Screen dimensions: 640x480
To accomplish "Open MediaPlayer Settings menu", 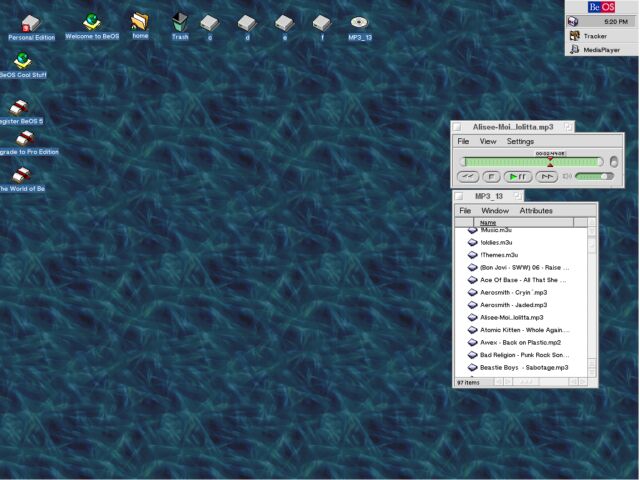I will coord(520,141).
